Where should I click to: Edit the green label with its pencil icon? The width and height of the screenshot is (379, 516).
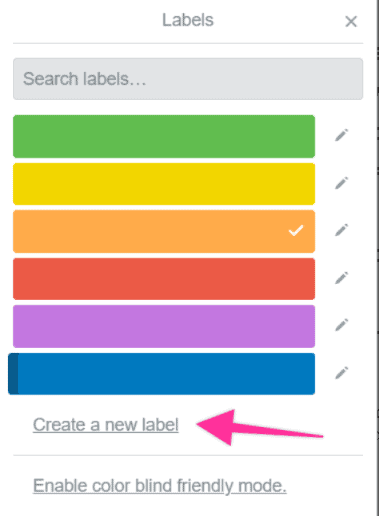[342, 135]
